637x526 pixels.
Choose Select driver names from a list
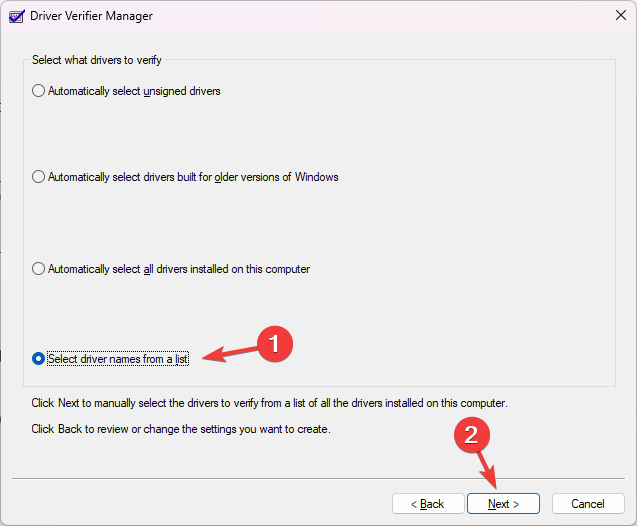(110, 359)
